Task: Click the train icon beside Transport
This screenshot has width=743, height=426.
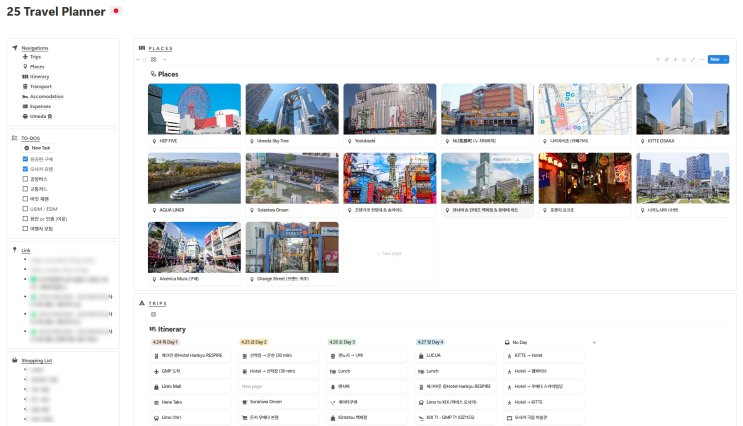Action: coord(25,87)
